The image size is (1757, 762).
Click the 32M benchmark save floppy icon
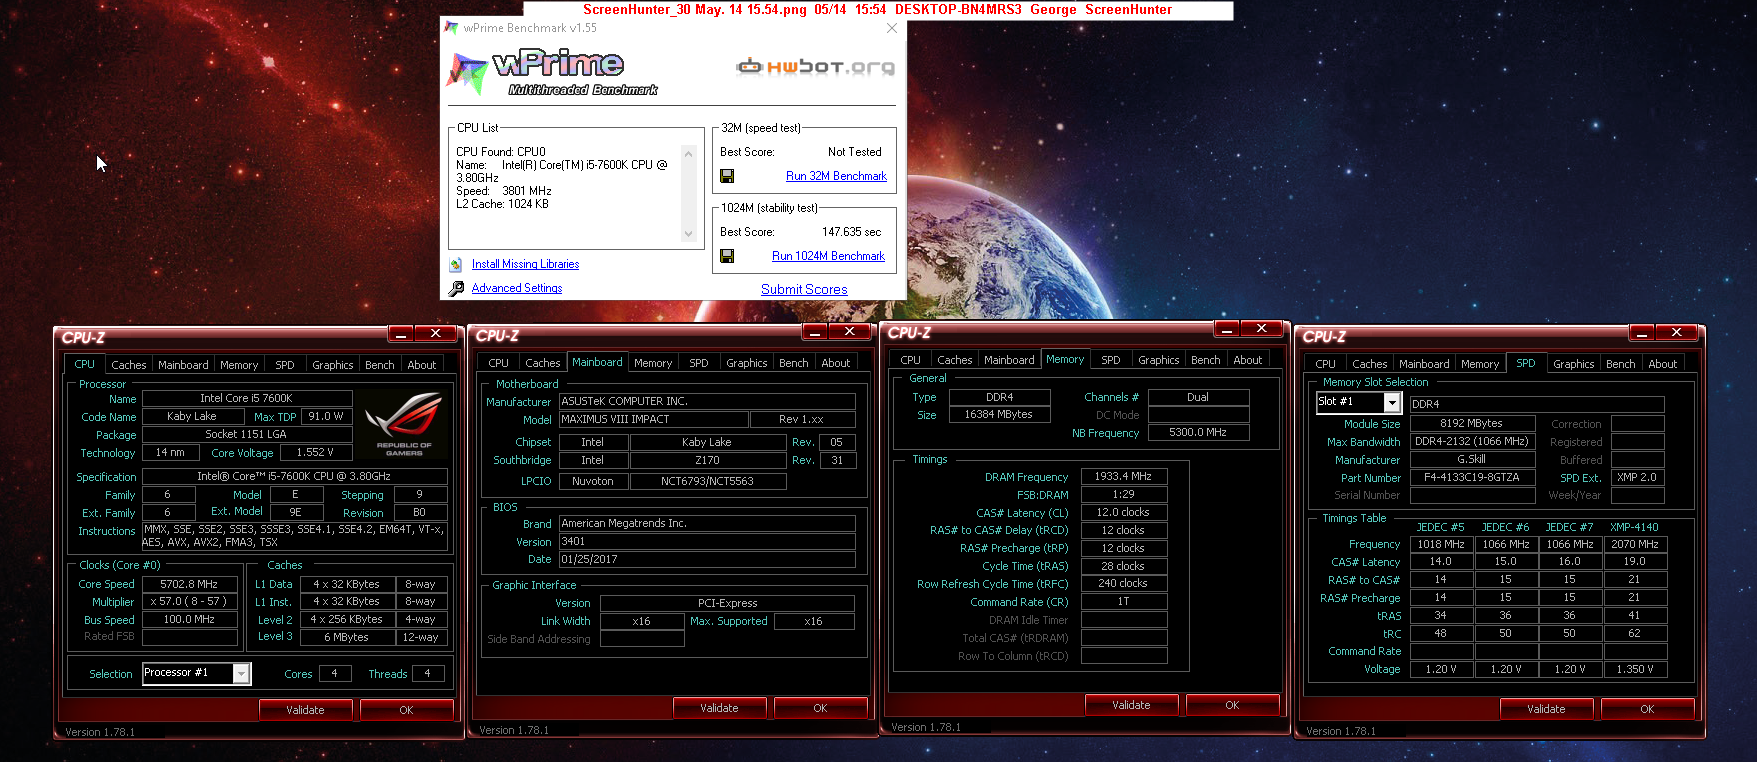click(x=727, y=176)
